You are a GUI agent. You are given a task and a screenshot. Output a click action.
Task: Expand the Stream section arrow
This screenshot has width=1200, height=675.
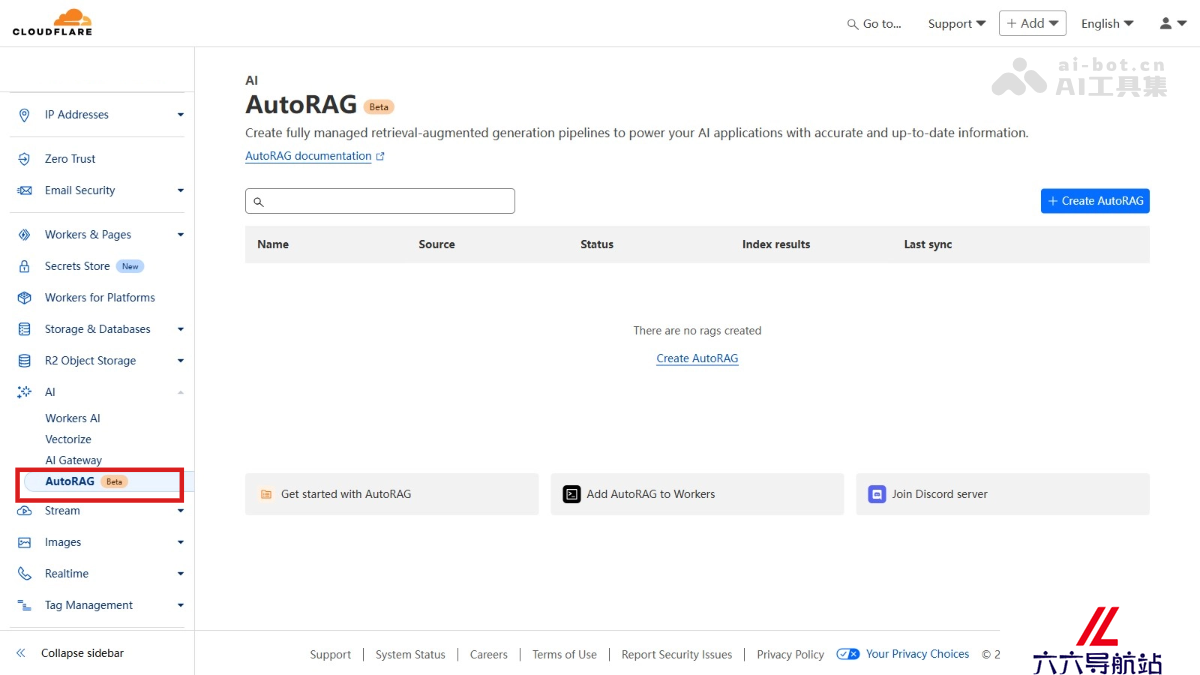coord(181,511)
